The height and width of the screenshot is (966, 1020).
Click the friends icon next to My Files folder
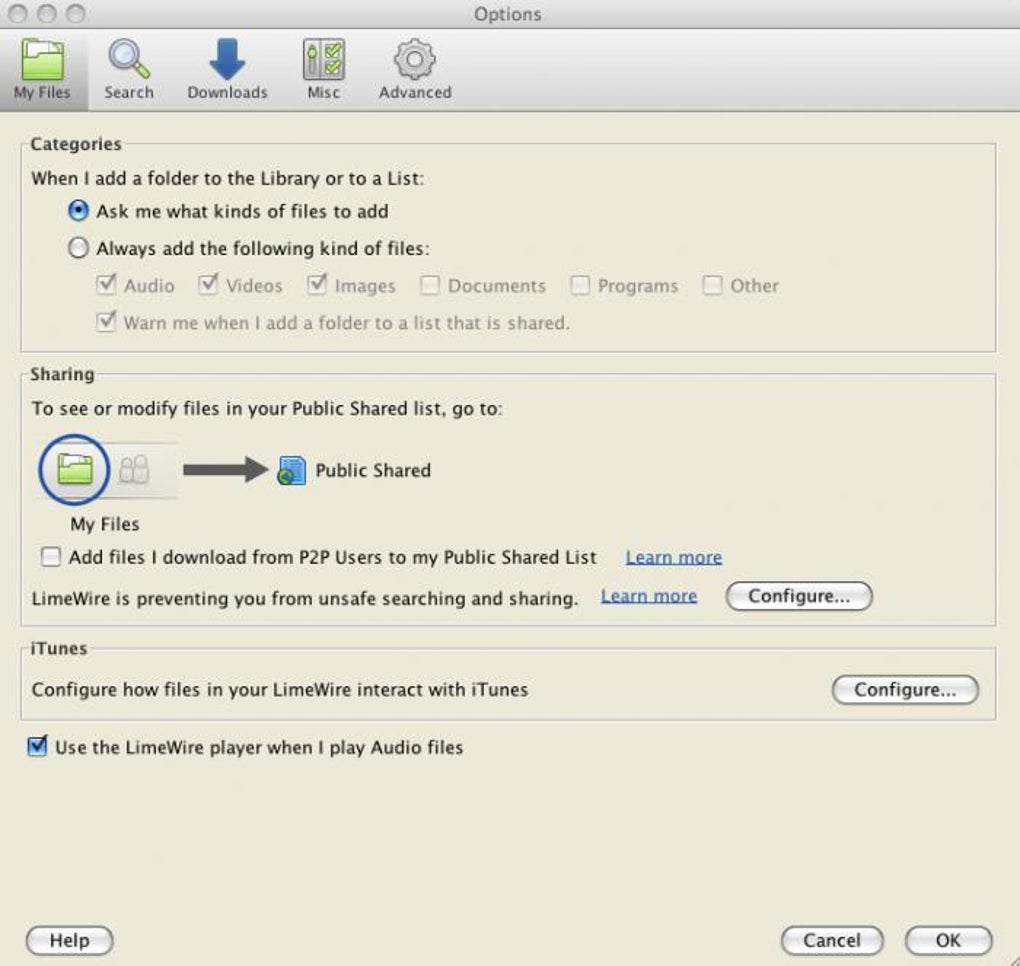click(135, 469)
